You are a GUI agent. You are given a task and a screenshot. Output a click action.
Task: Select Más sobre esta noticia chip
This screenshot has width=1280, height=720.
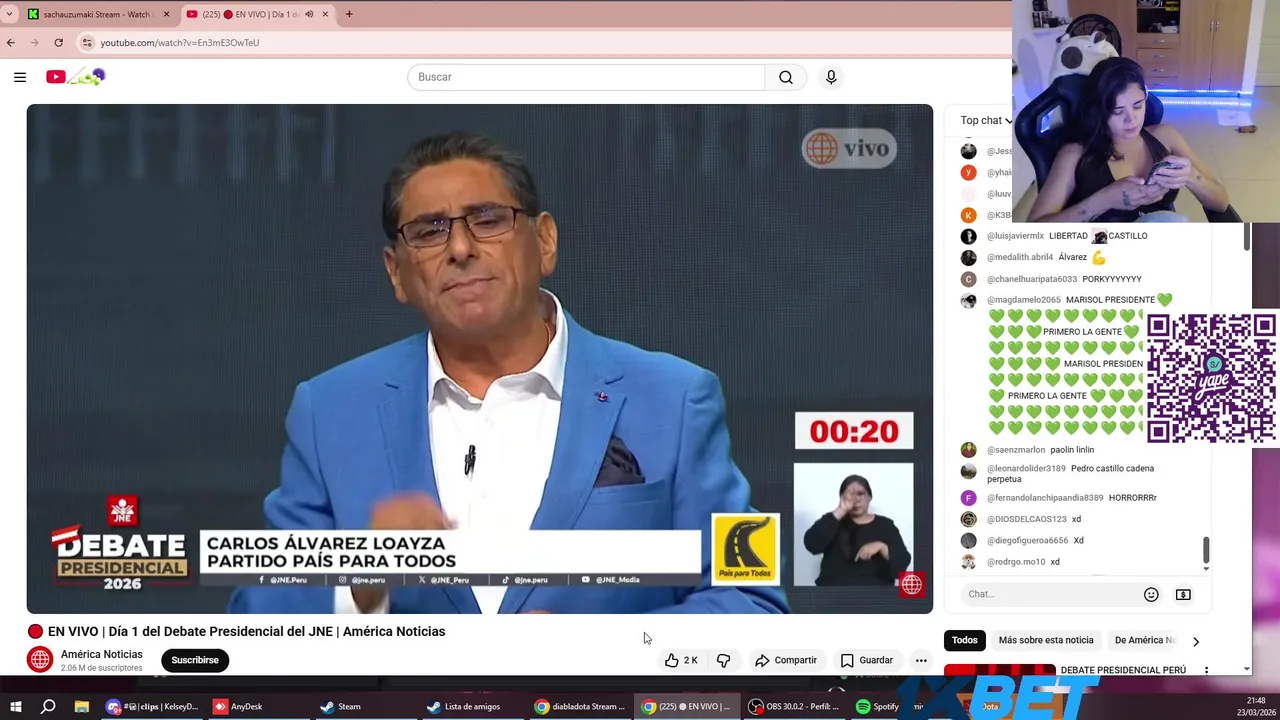[1046, 640]
